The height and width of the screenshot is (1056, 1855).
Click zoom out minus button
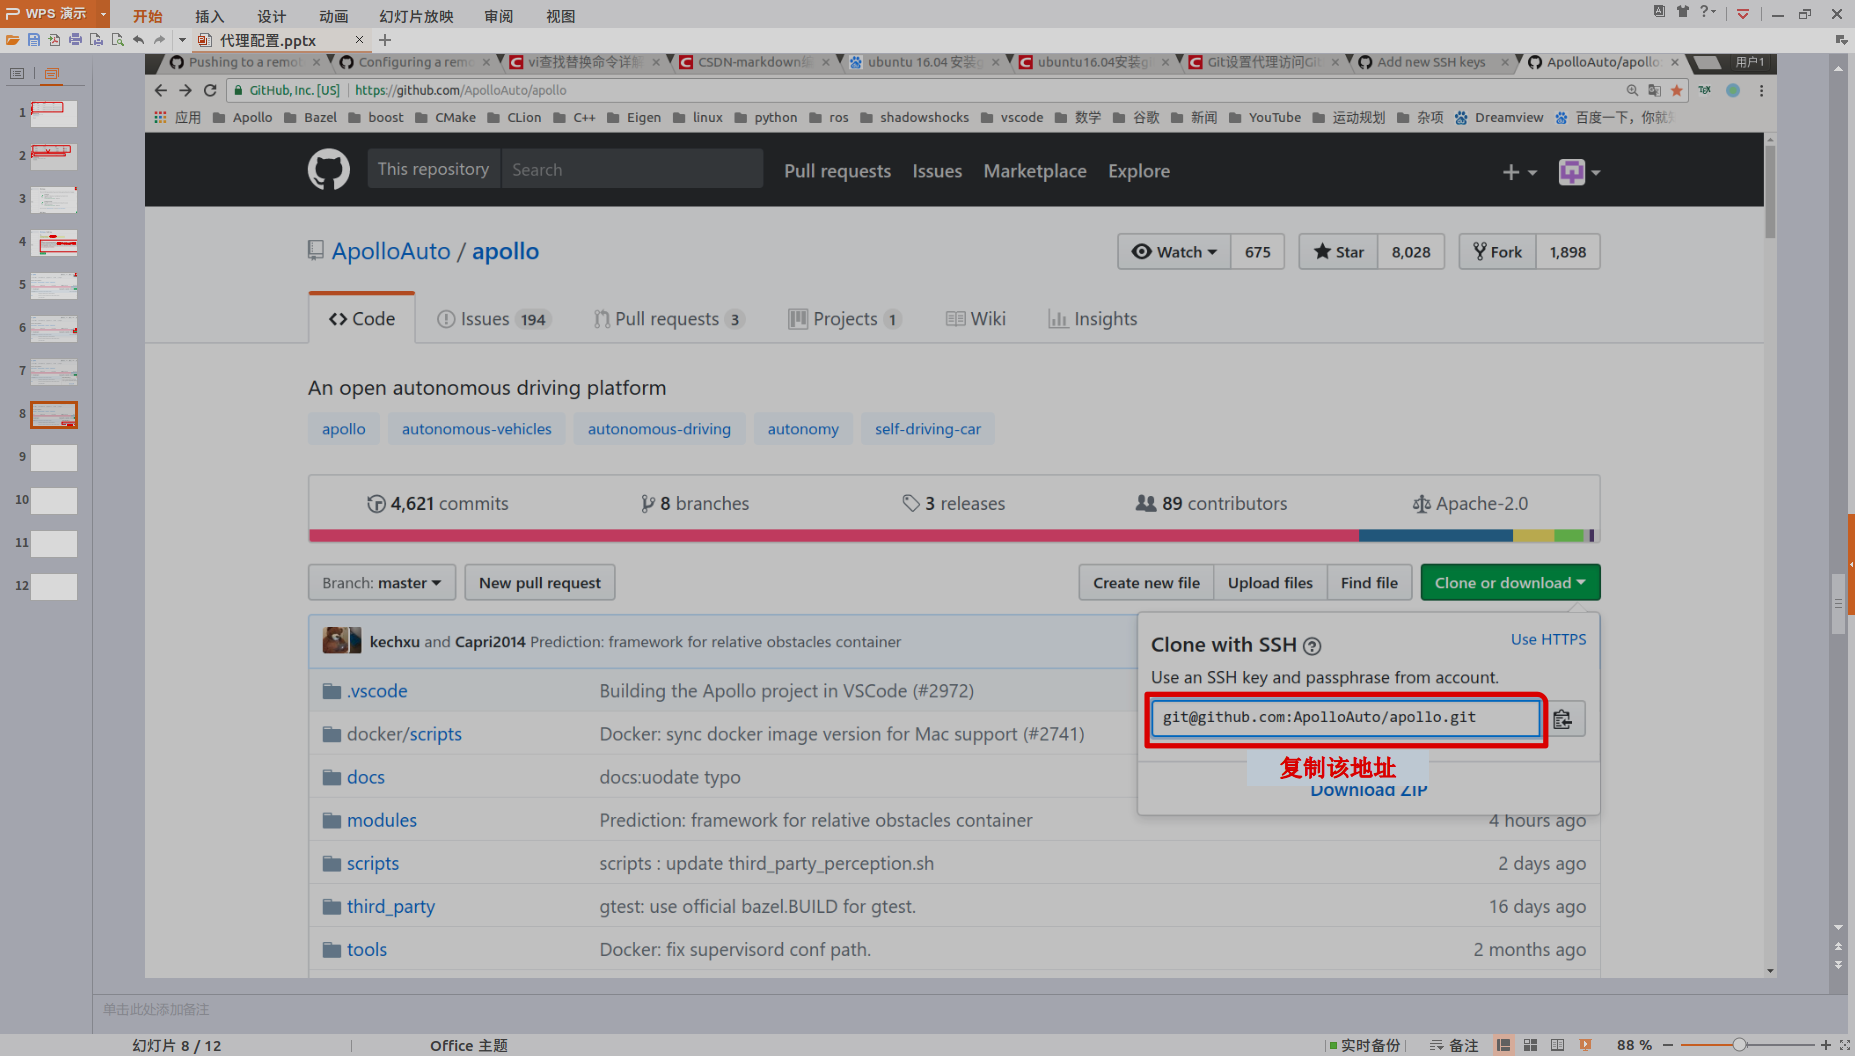pos(1668,1045)
